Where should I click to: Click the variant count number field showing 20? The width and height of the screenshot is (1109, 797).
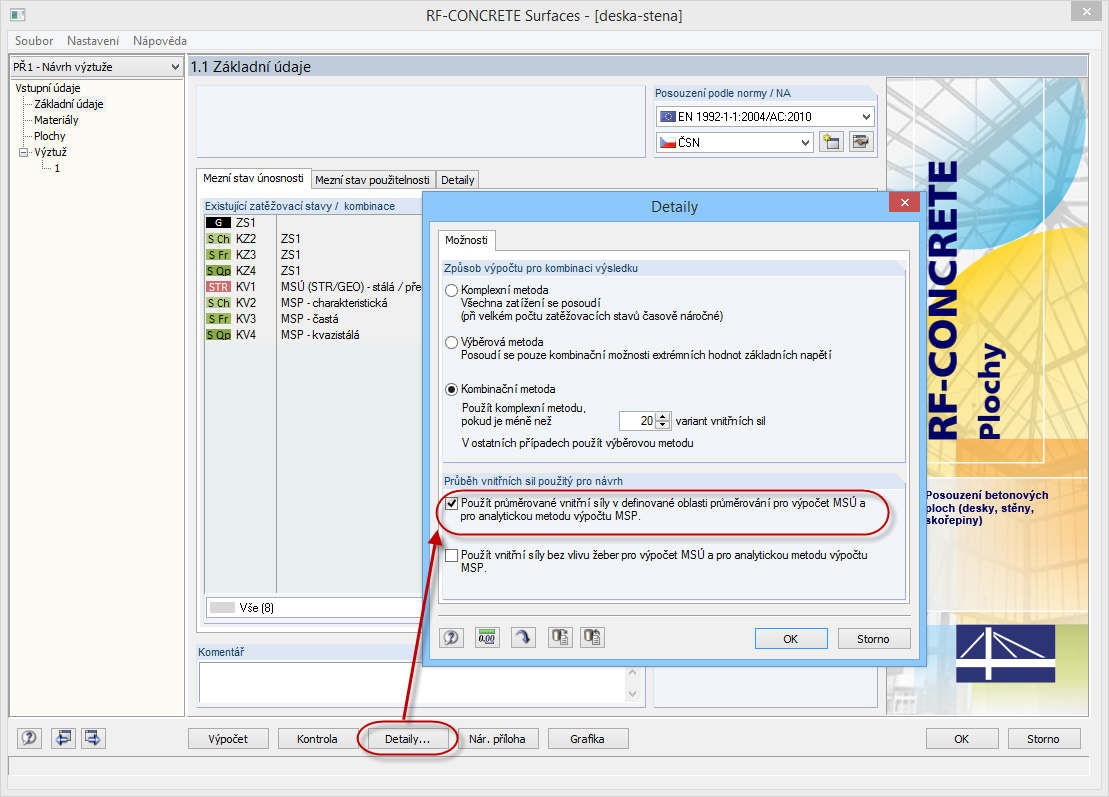tap(637, 421)
